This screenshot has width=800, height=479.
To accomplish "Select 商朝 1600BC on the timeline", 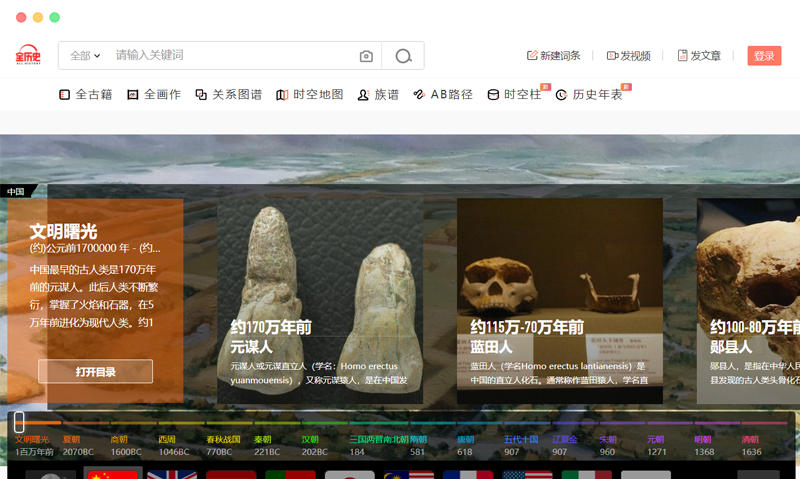I will click(126, 445).
